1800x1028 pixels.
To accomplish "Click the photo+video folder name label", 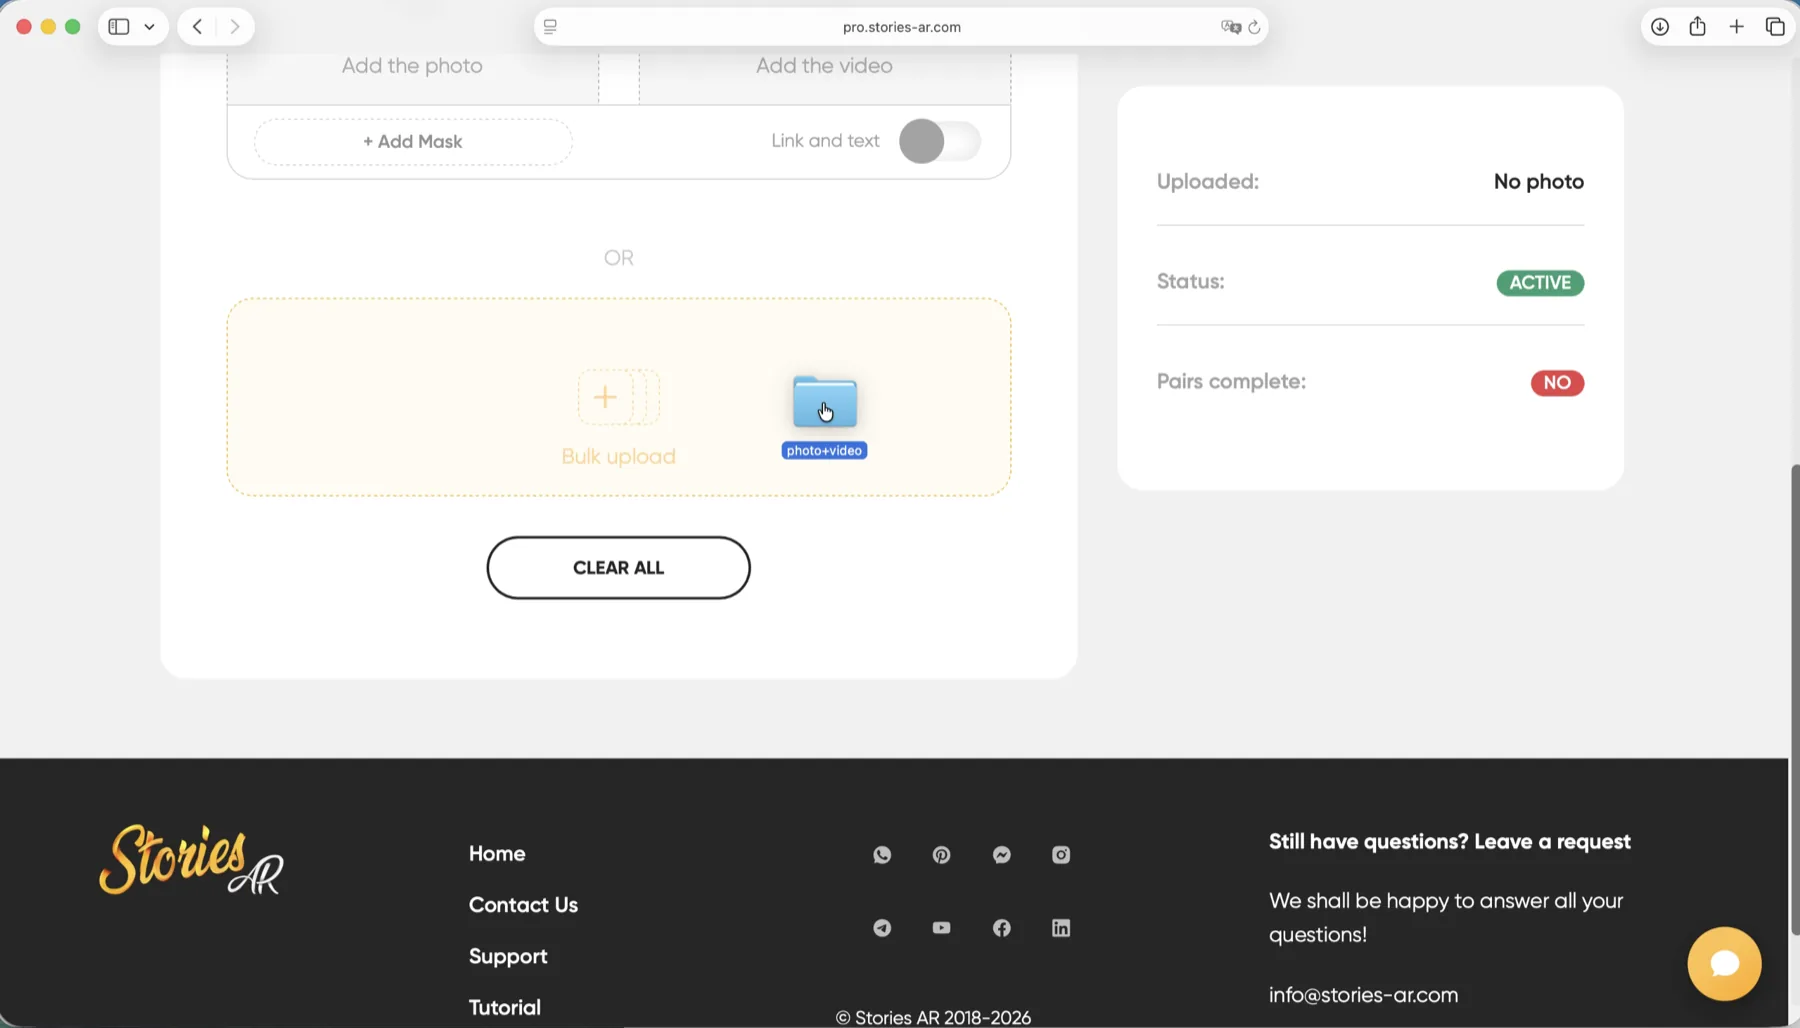I will pos(824,451).
